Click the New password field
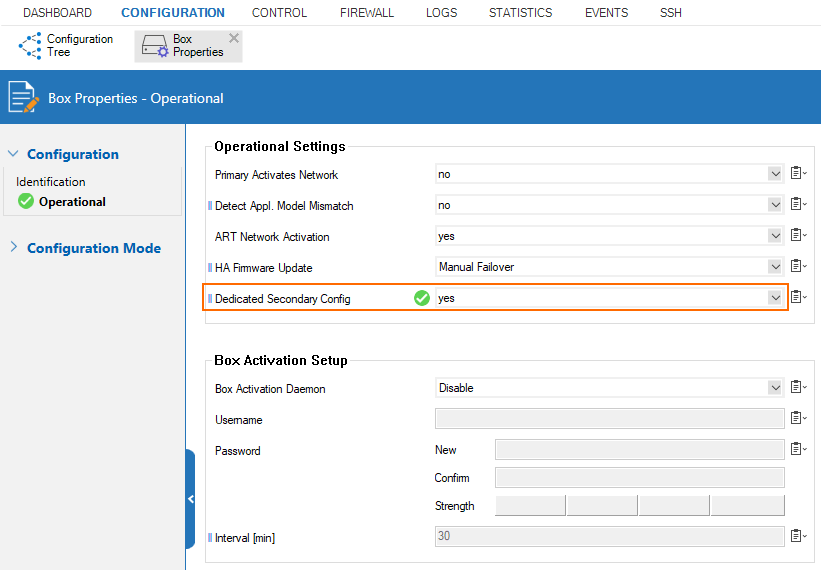Image resolution: width=821 pixels, height=570 pixels. click(x=639, y=450)
